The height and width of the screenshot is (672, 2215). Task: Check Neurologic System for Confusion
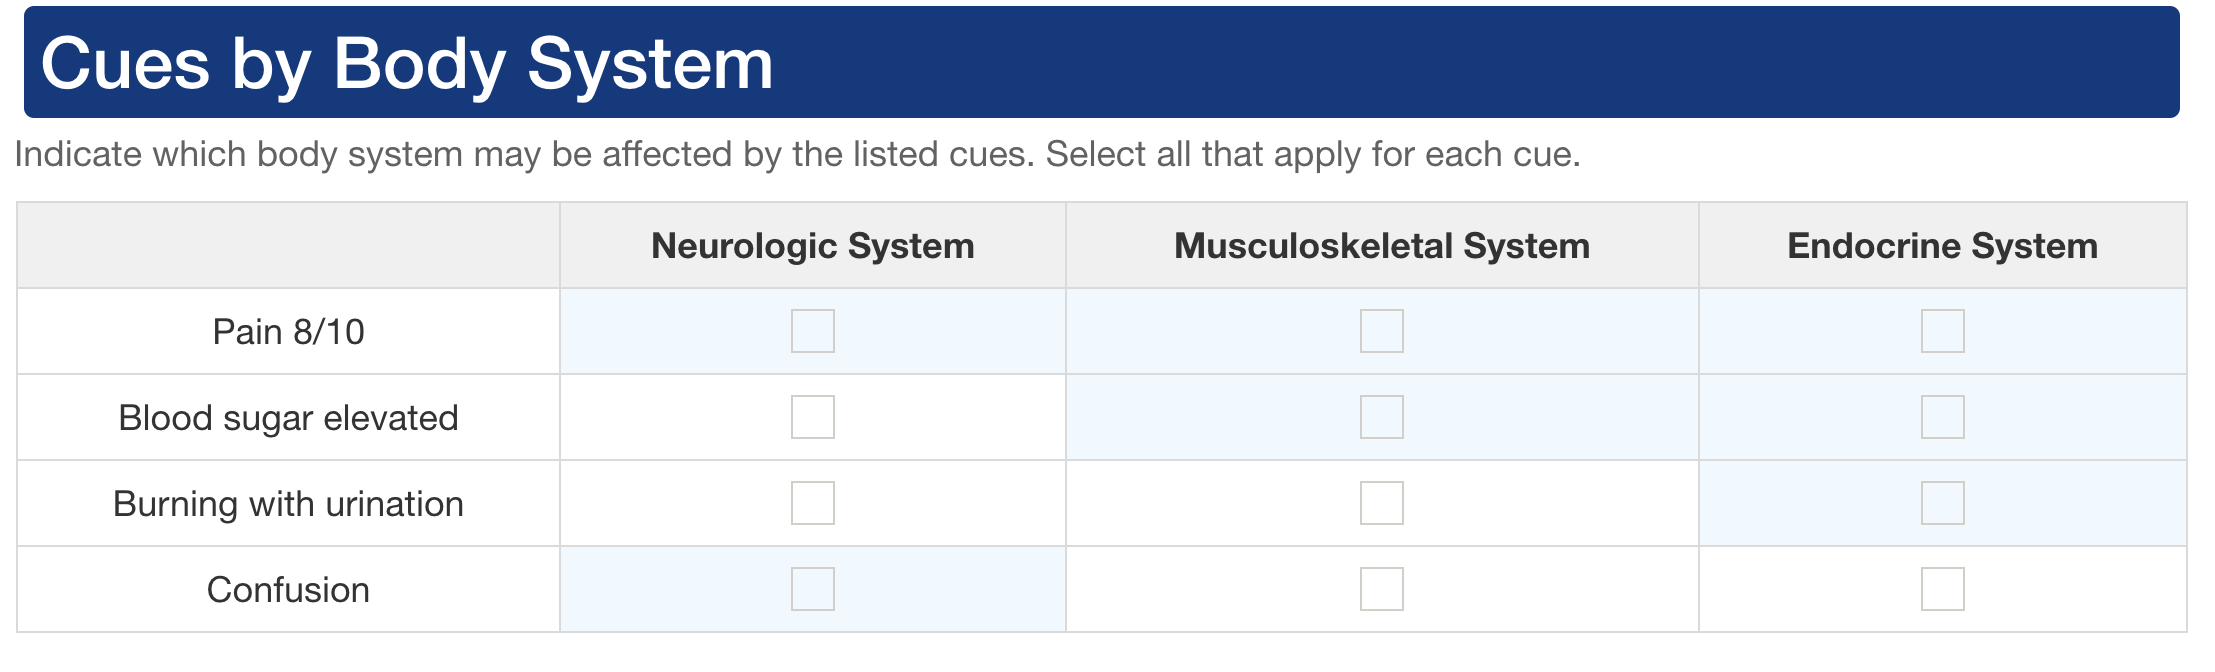click(x=813, y=589)
